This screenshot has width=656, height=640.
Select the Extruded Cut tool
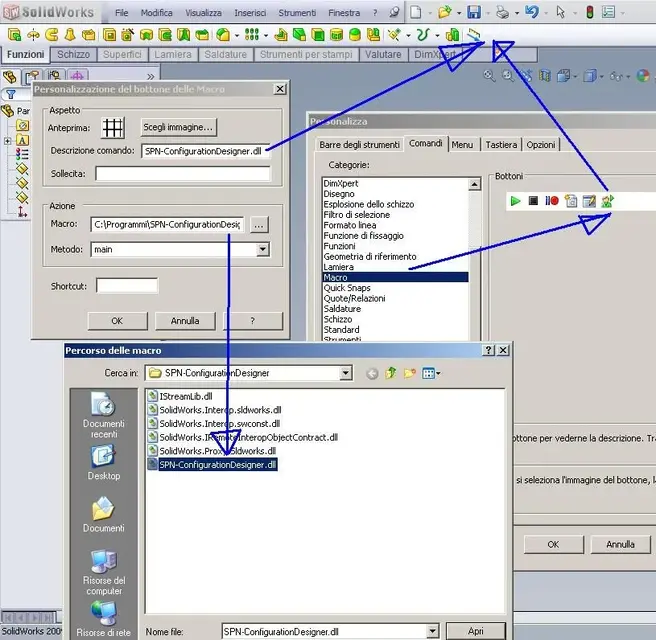(110, 35)
